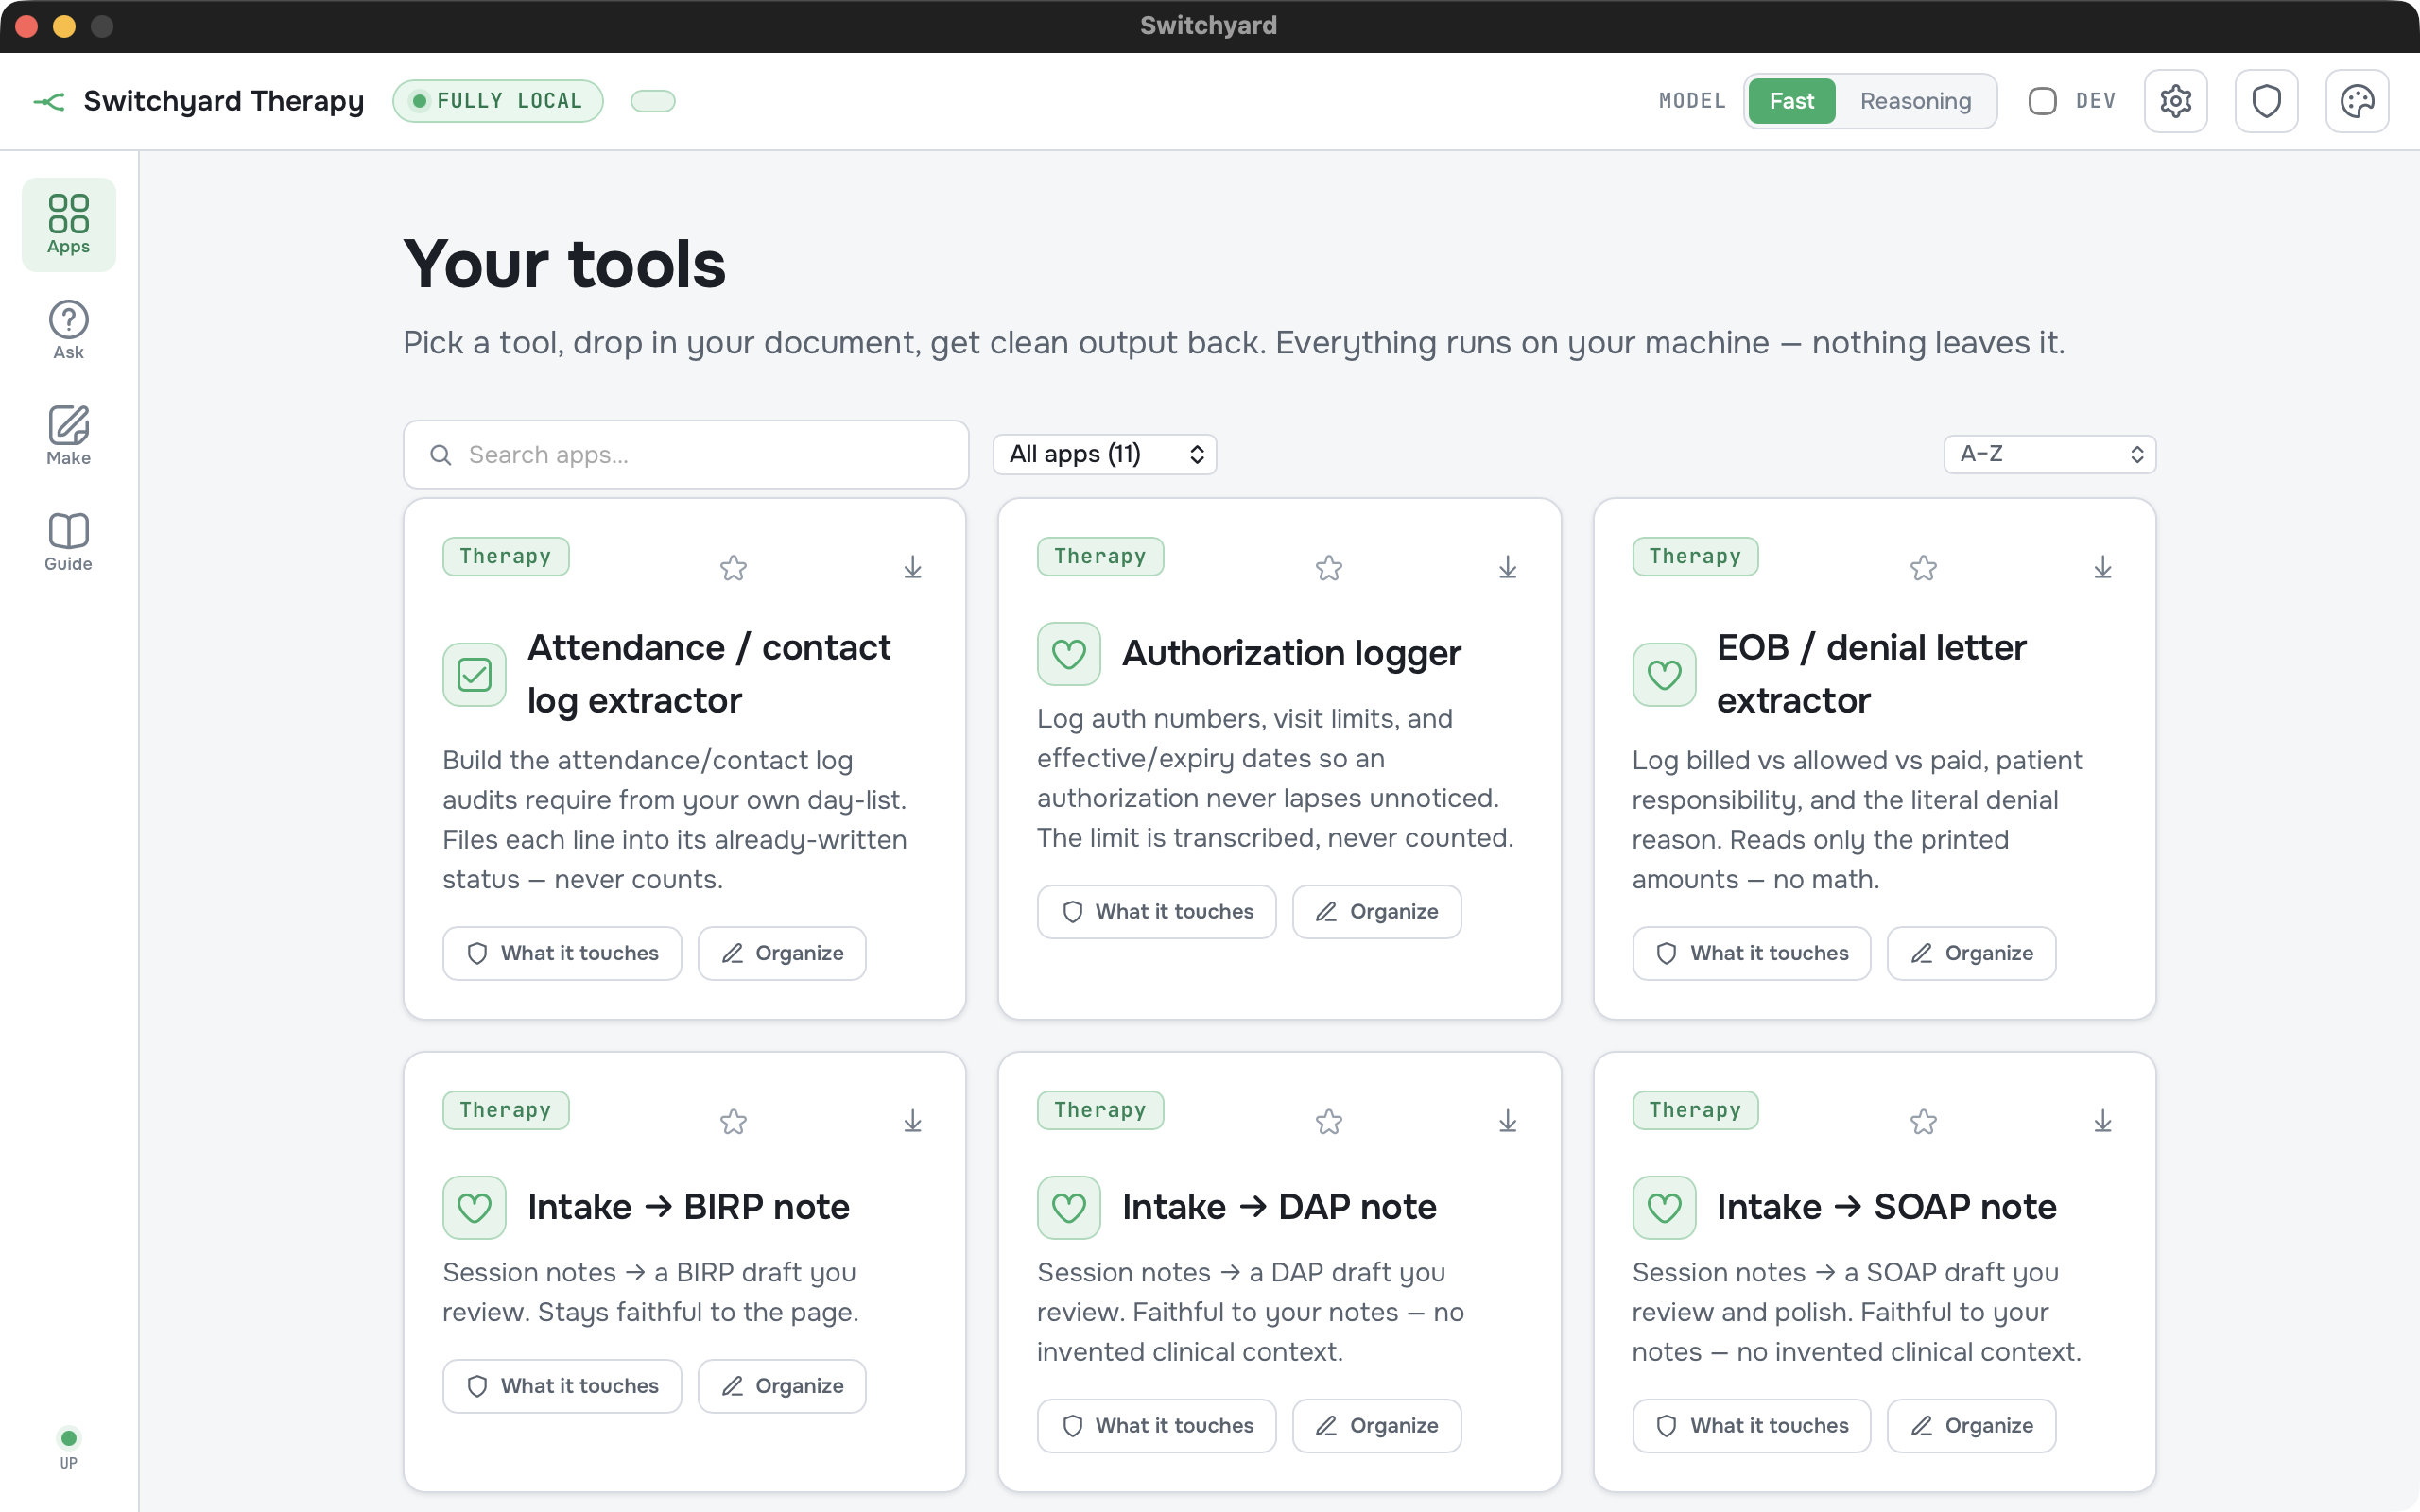Viewport: 2420px width, 1512px height.
Task: Download the Authorization logger tool
Action: coord(1507,568)
